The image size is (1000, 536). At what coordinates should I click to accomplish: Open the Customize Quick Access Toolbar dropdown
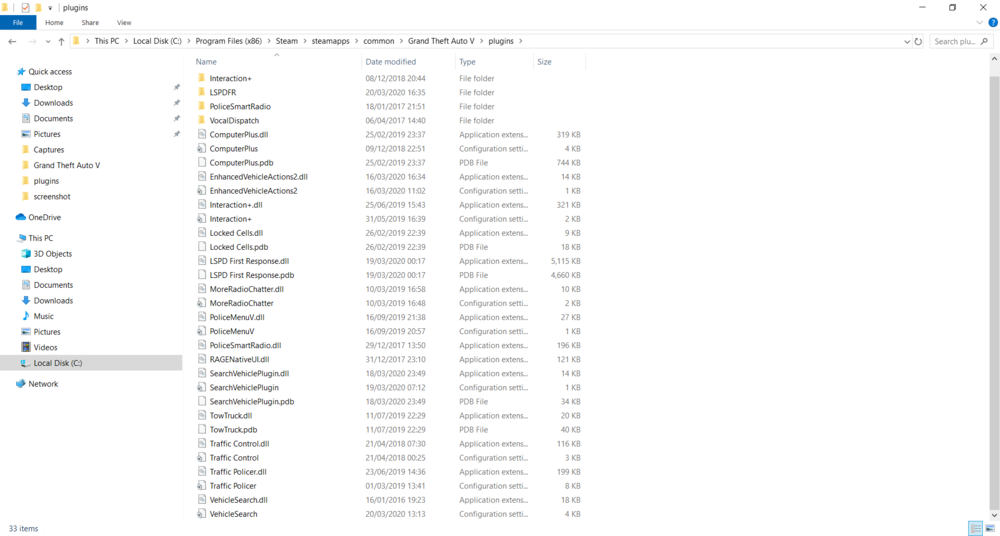click(x=50, y=8)
